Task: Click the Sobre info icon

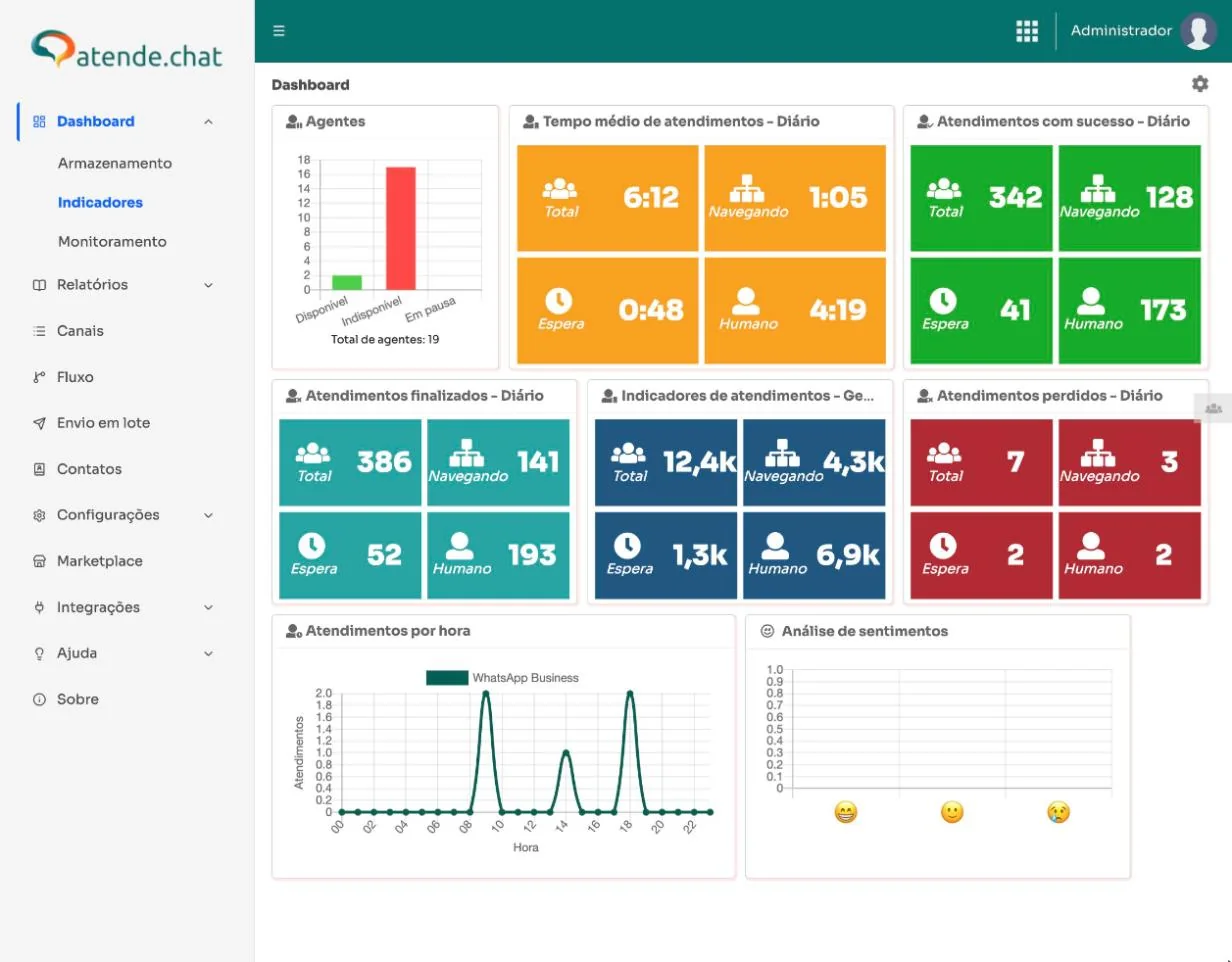Action: tap(39, 699)
